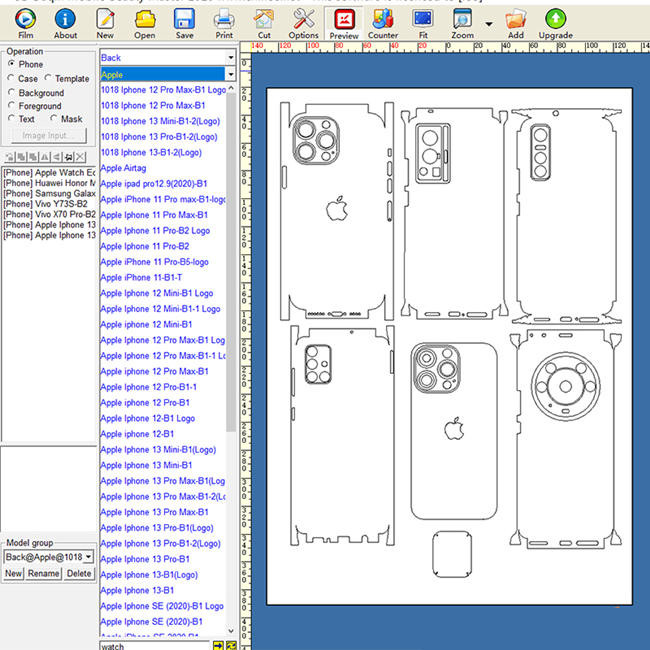Select the Huawei circular-camera skin outline
The image size is (650, 650).
[x=565, y=439]
